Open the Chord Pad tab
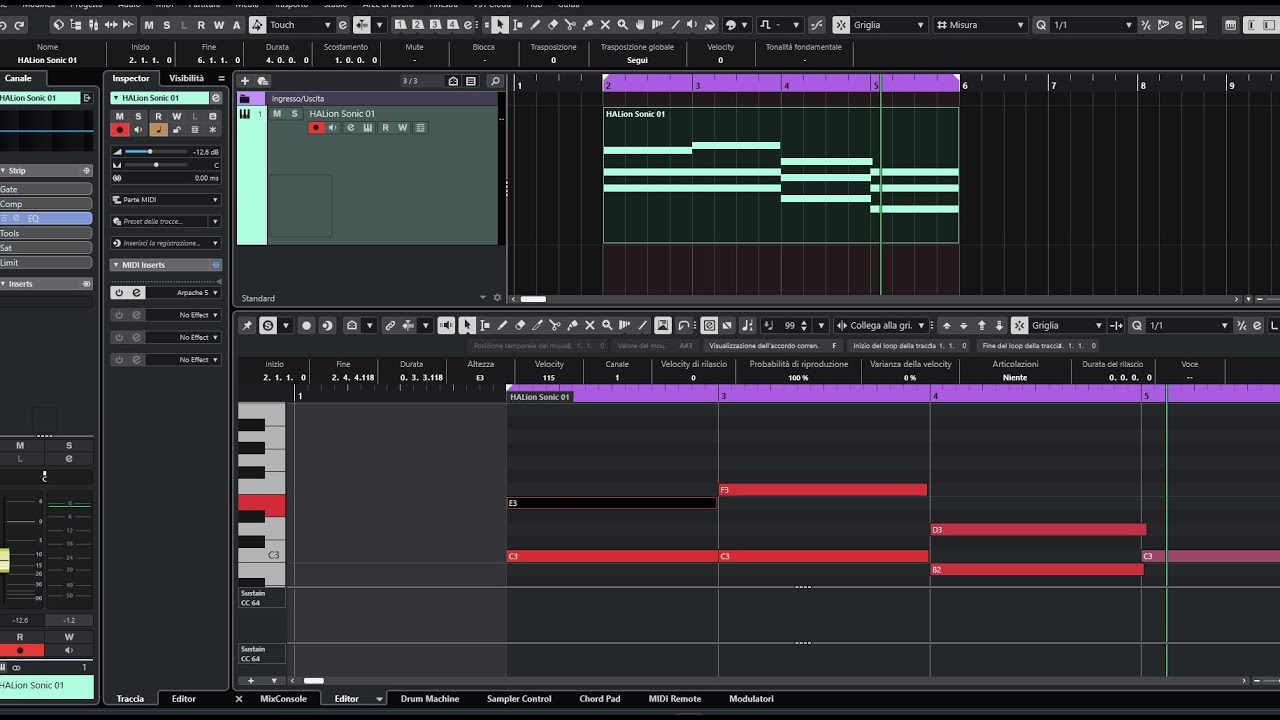 [600, 699]
